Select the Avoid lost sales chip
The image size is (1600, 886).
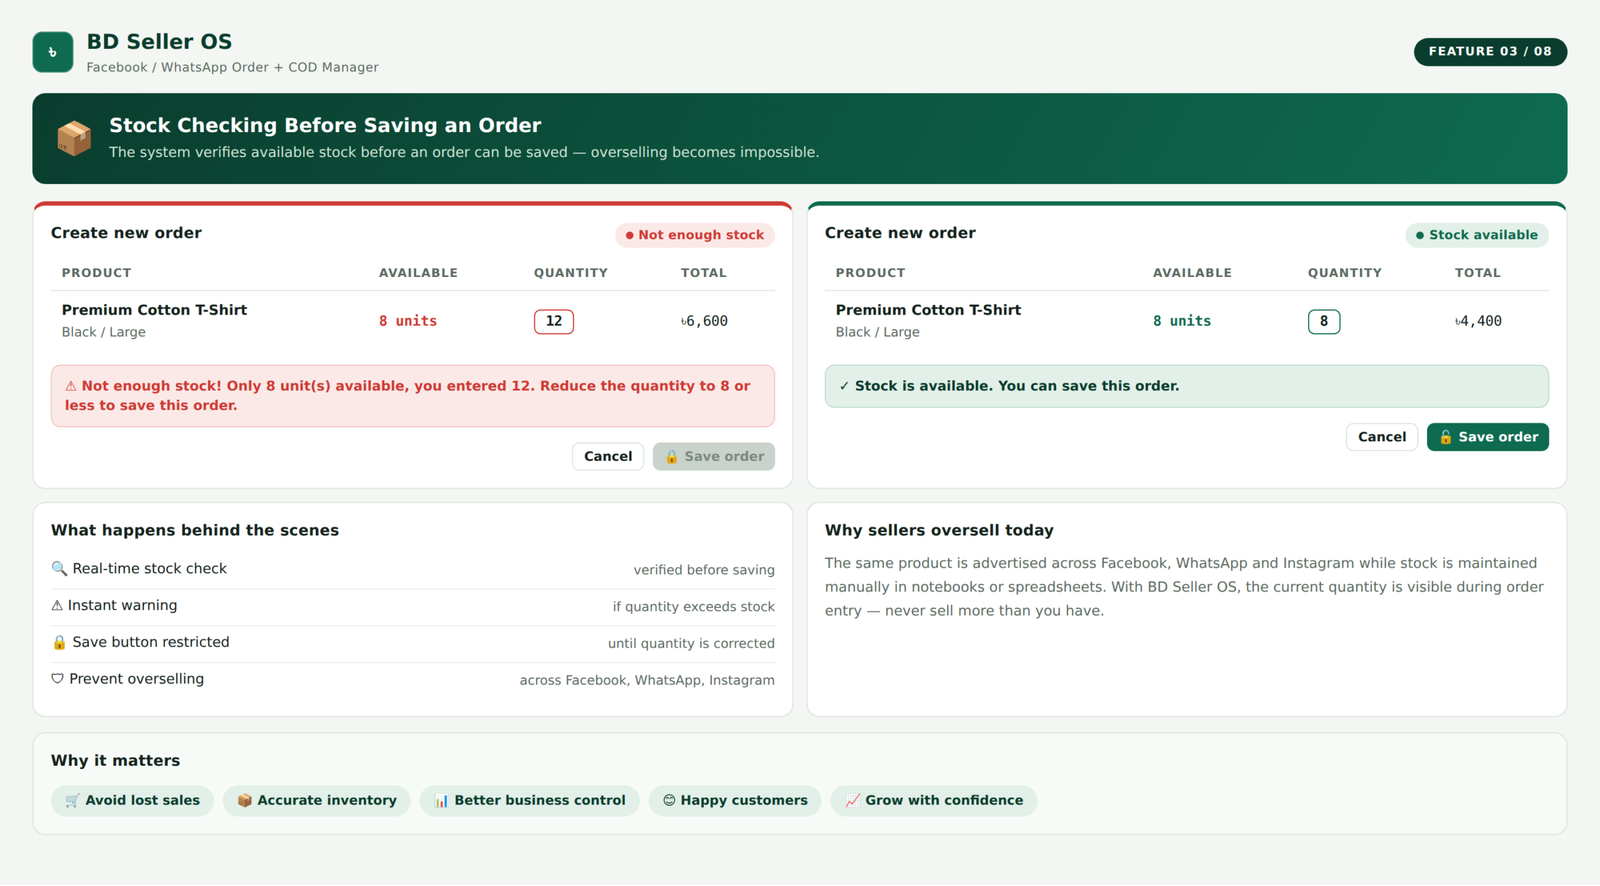click(x=132, y=800)
